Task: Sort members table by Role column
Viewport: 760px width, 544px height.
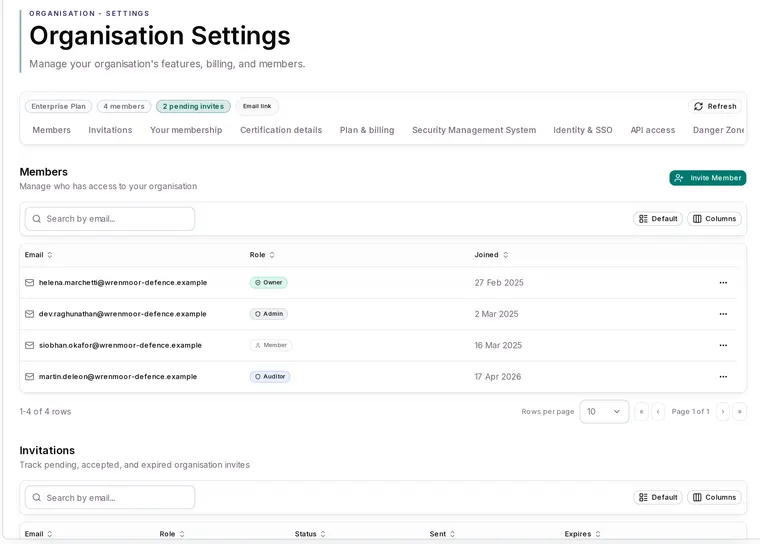Action: tap(262, 255)
